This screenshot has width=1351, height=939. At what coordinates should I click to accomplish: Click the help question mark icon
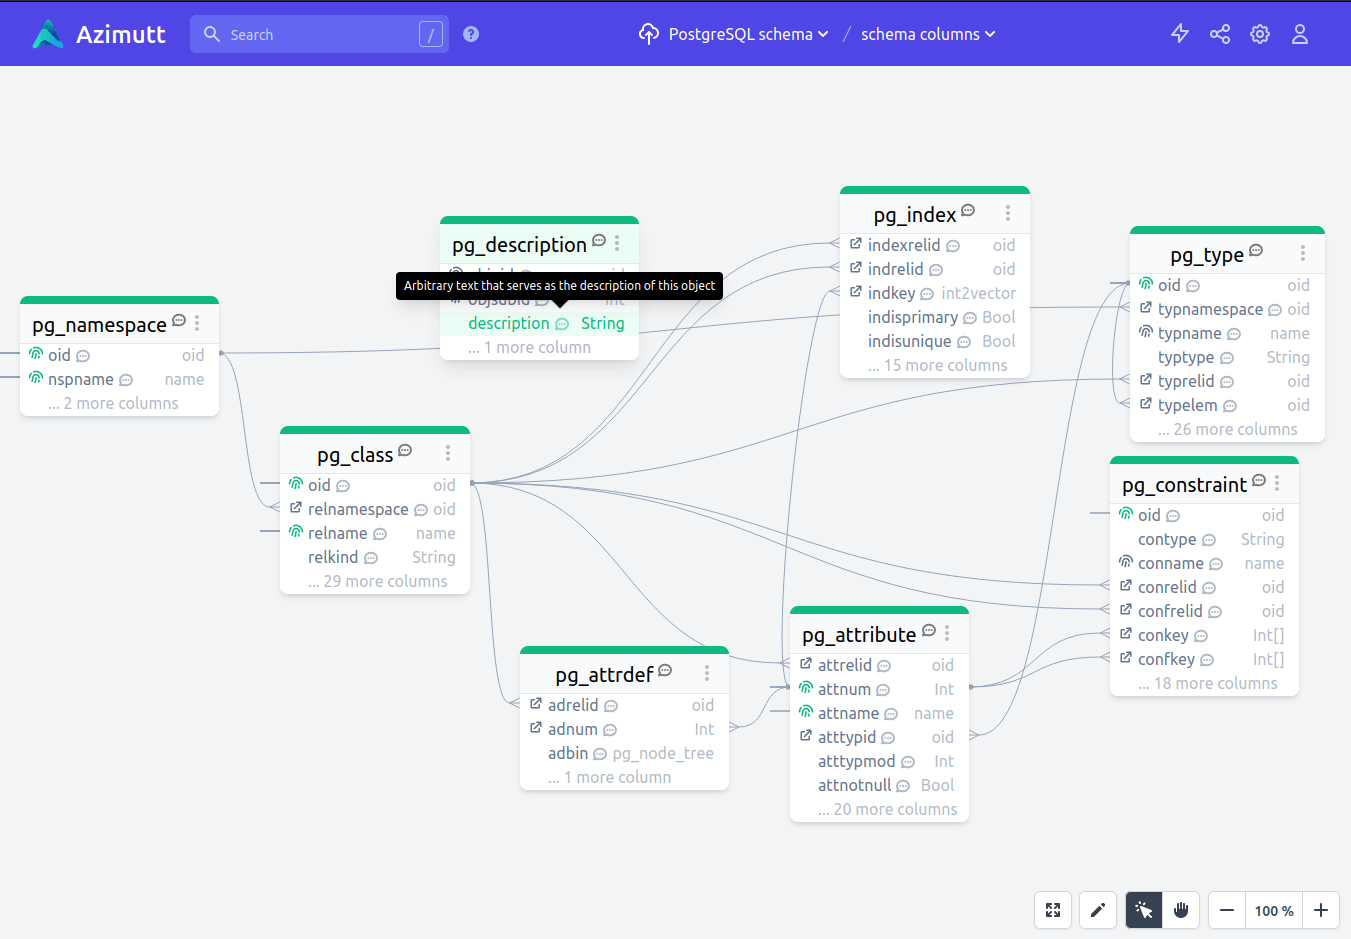[x=470, y=33]
